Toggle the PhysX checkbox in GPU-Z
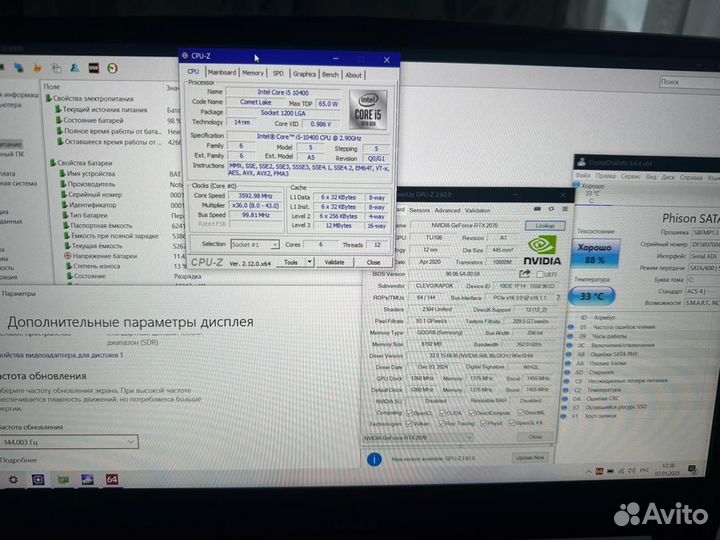The height and width of the screenshot is (540, 720). [x=483, y=423]
